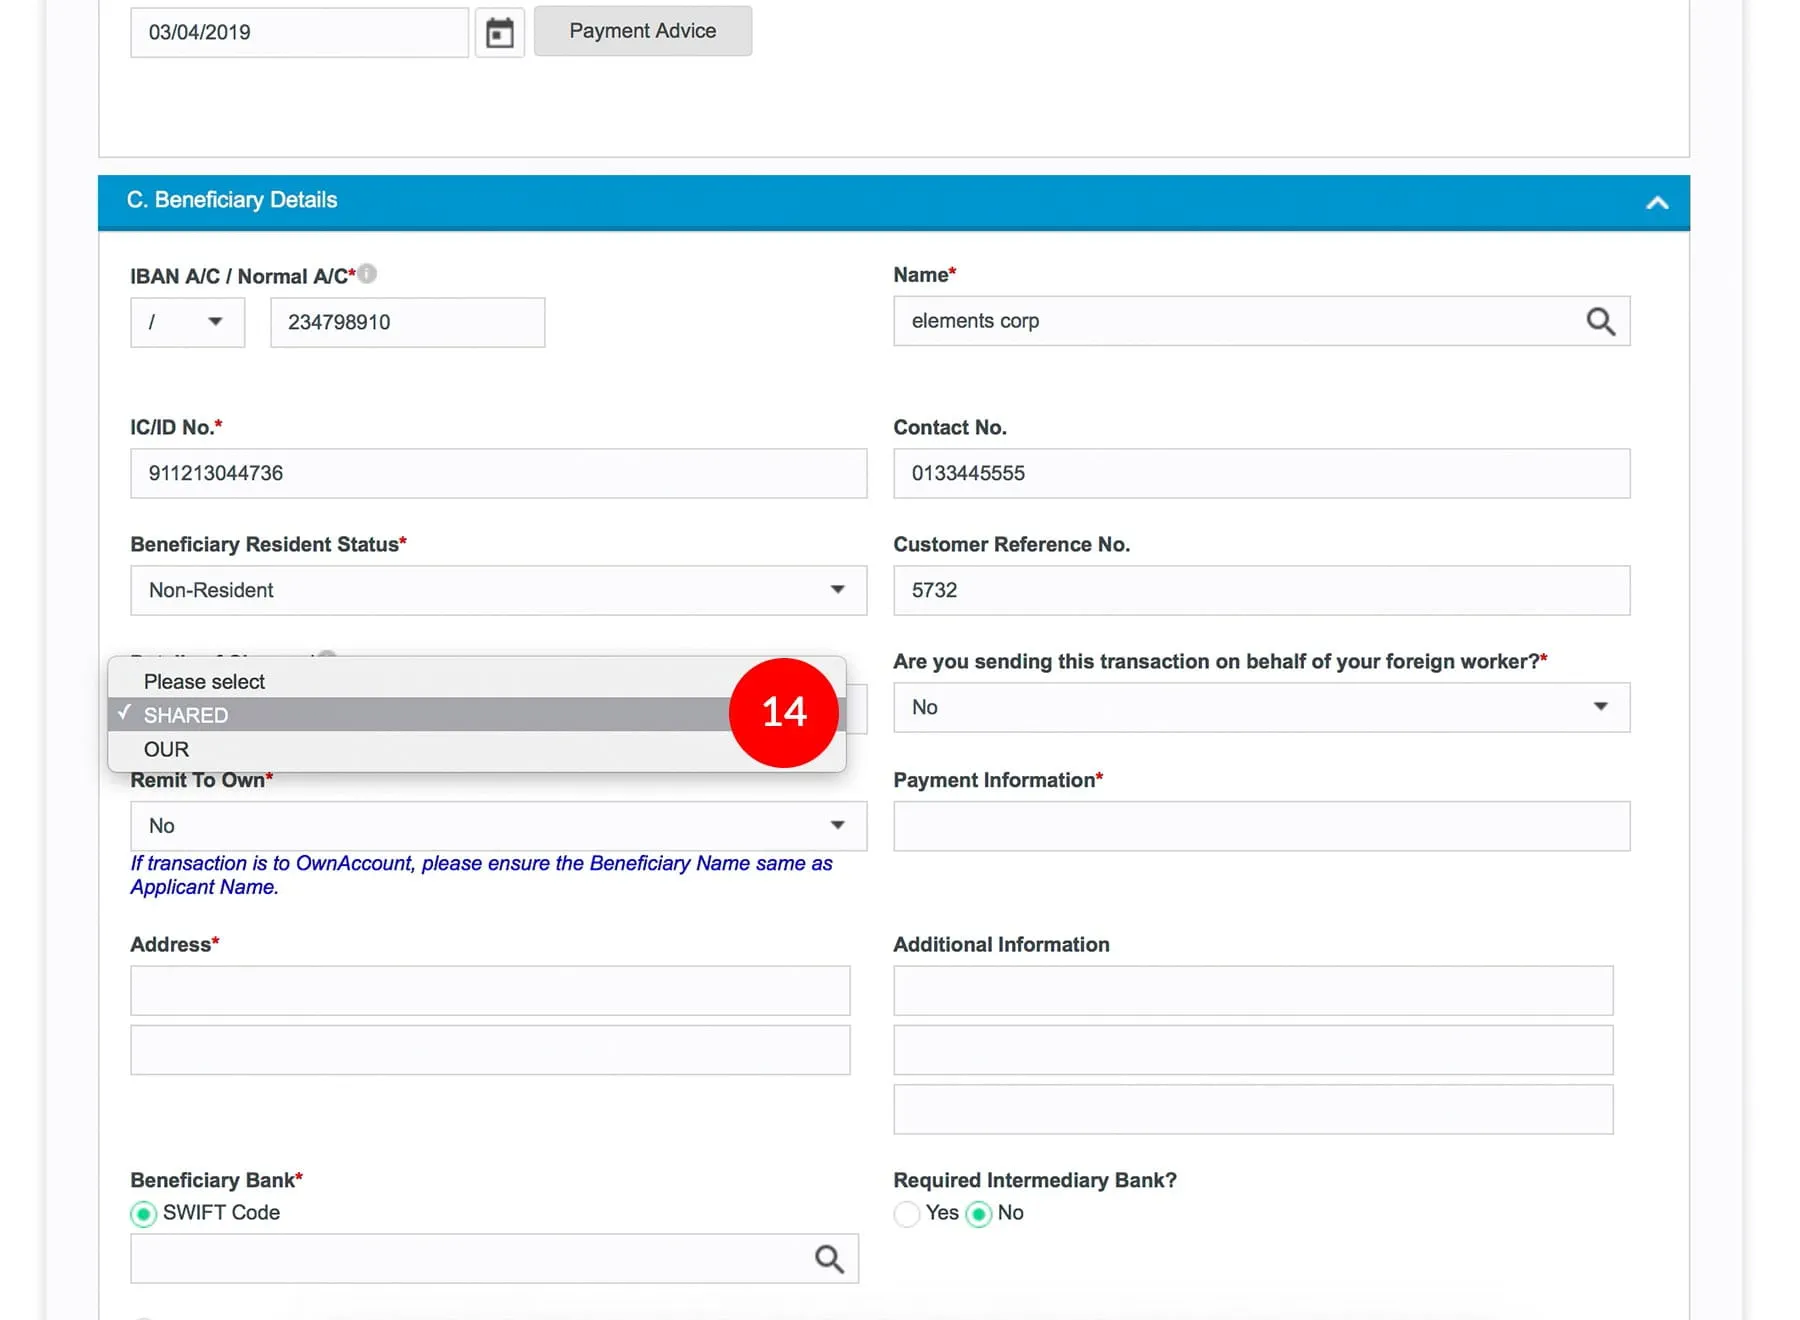Screen dimensions: 1800x1320
Task: Open the foreign worker transaction dropdown
Action: [1261, 708]
